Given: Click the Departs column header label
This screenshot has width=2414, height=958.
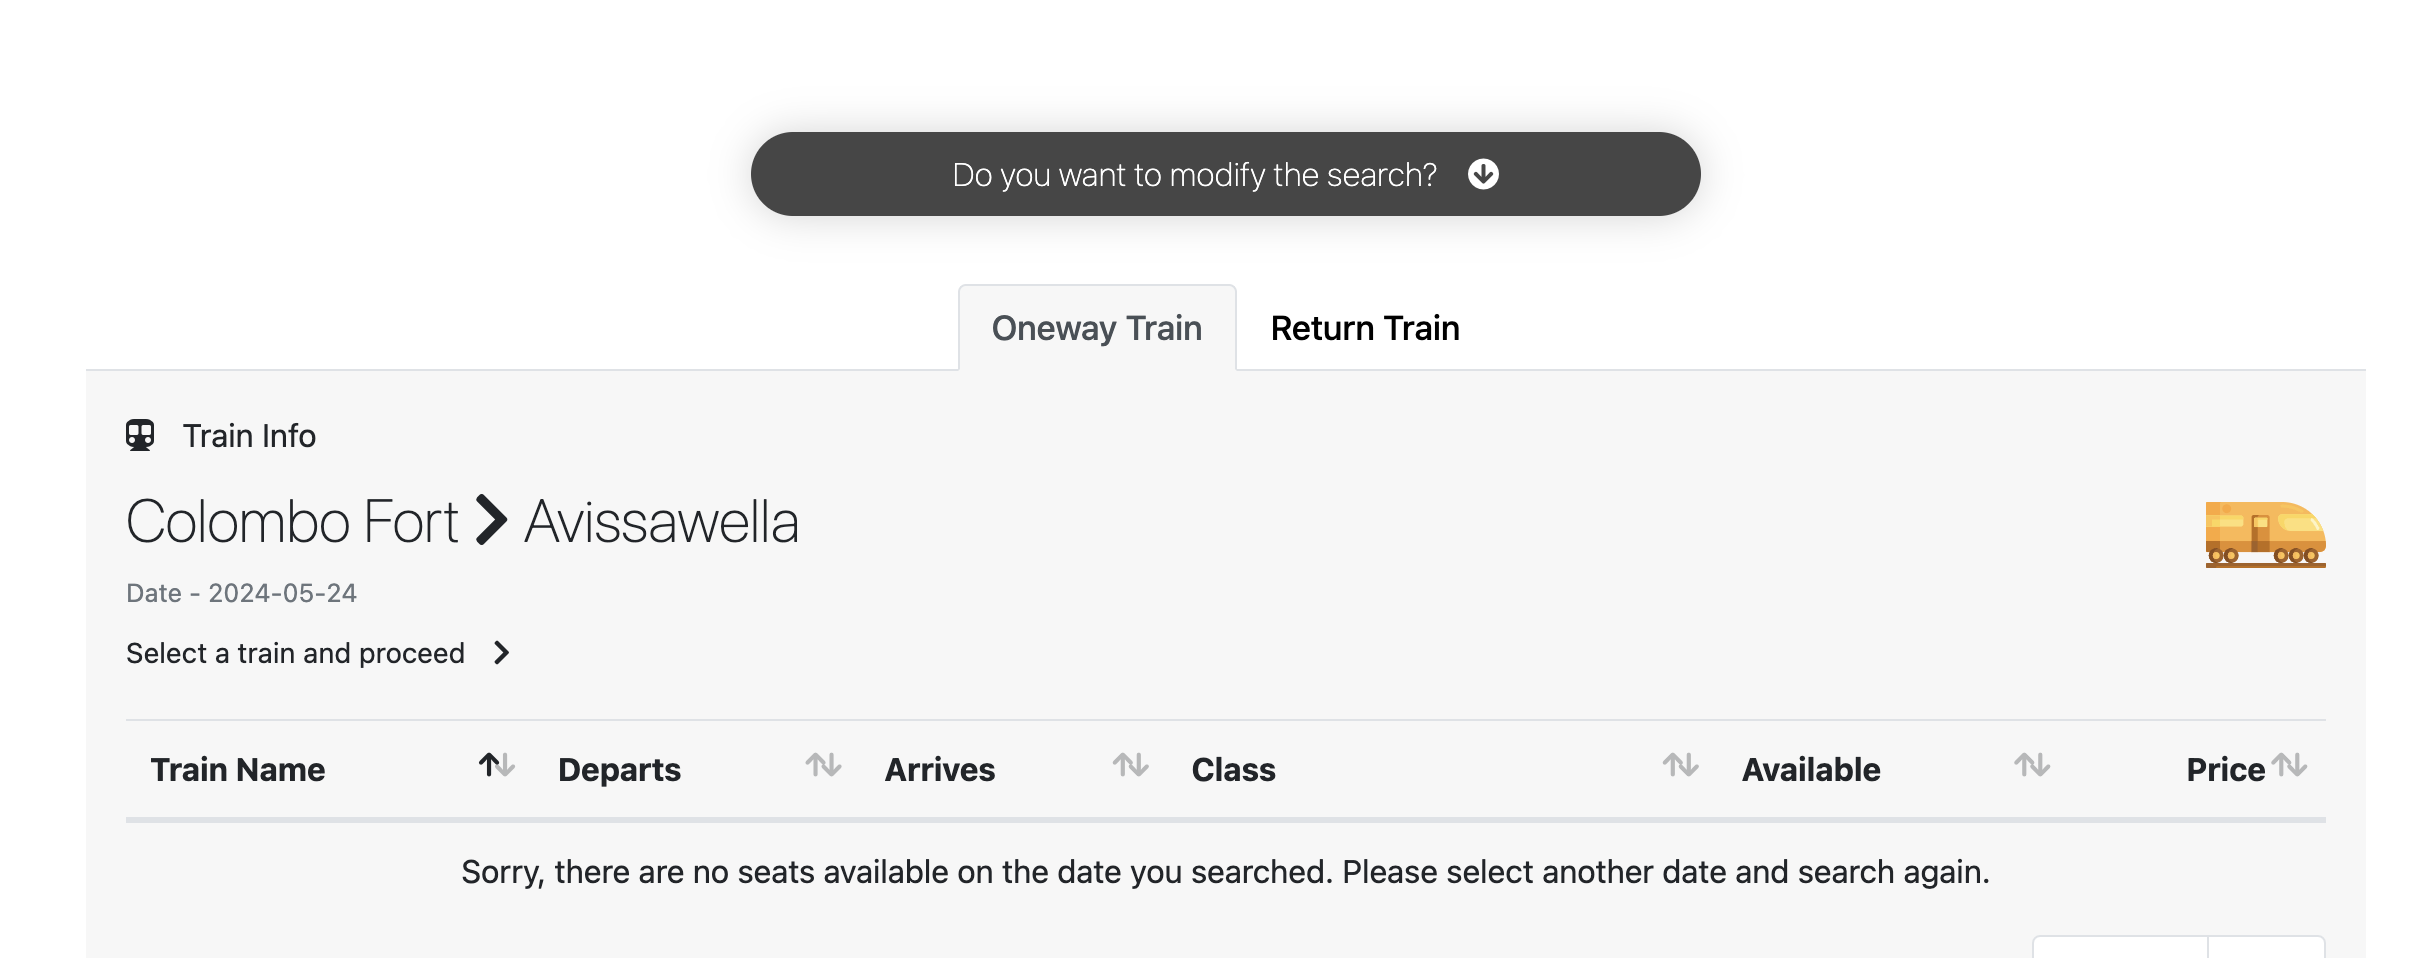Looking at the screenshot, I should coord(619,770).
